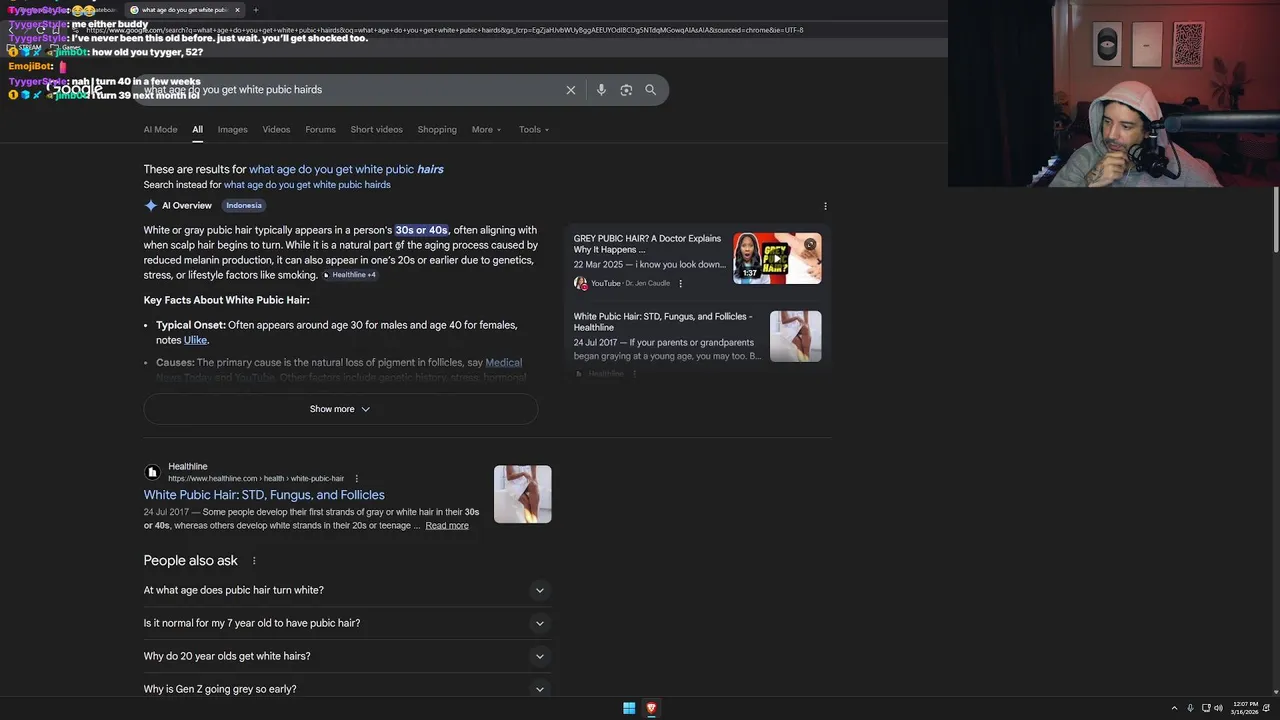1280x720 pixels.
Task: Click the AI Overview sparkle icon
Action: pos(151,206)
